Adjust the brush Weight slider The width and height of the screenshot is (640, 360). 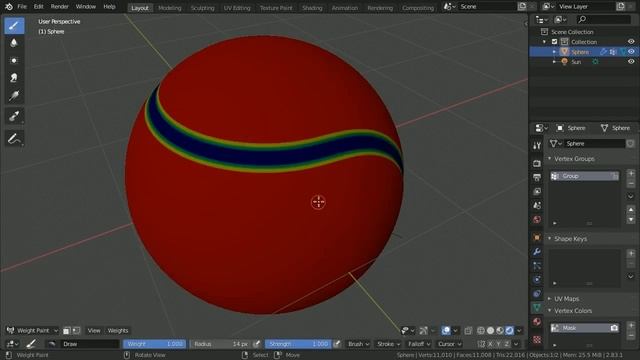(x=154, y=344)
